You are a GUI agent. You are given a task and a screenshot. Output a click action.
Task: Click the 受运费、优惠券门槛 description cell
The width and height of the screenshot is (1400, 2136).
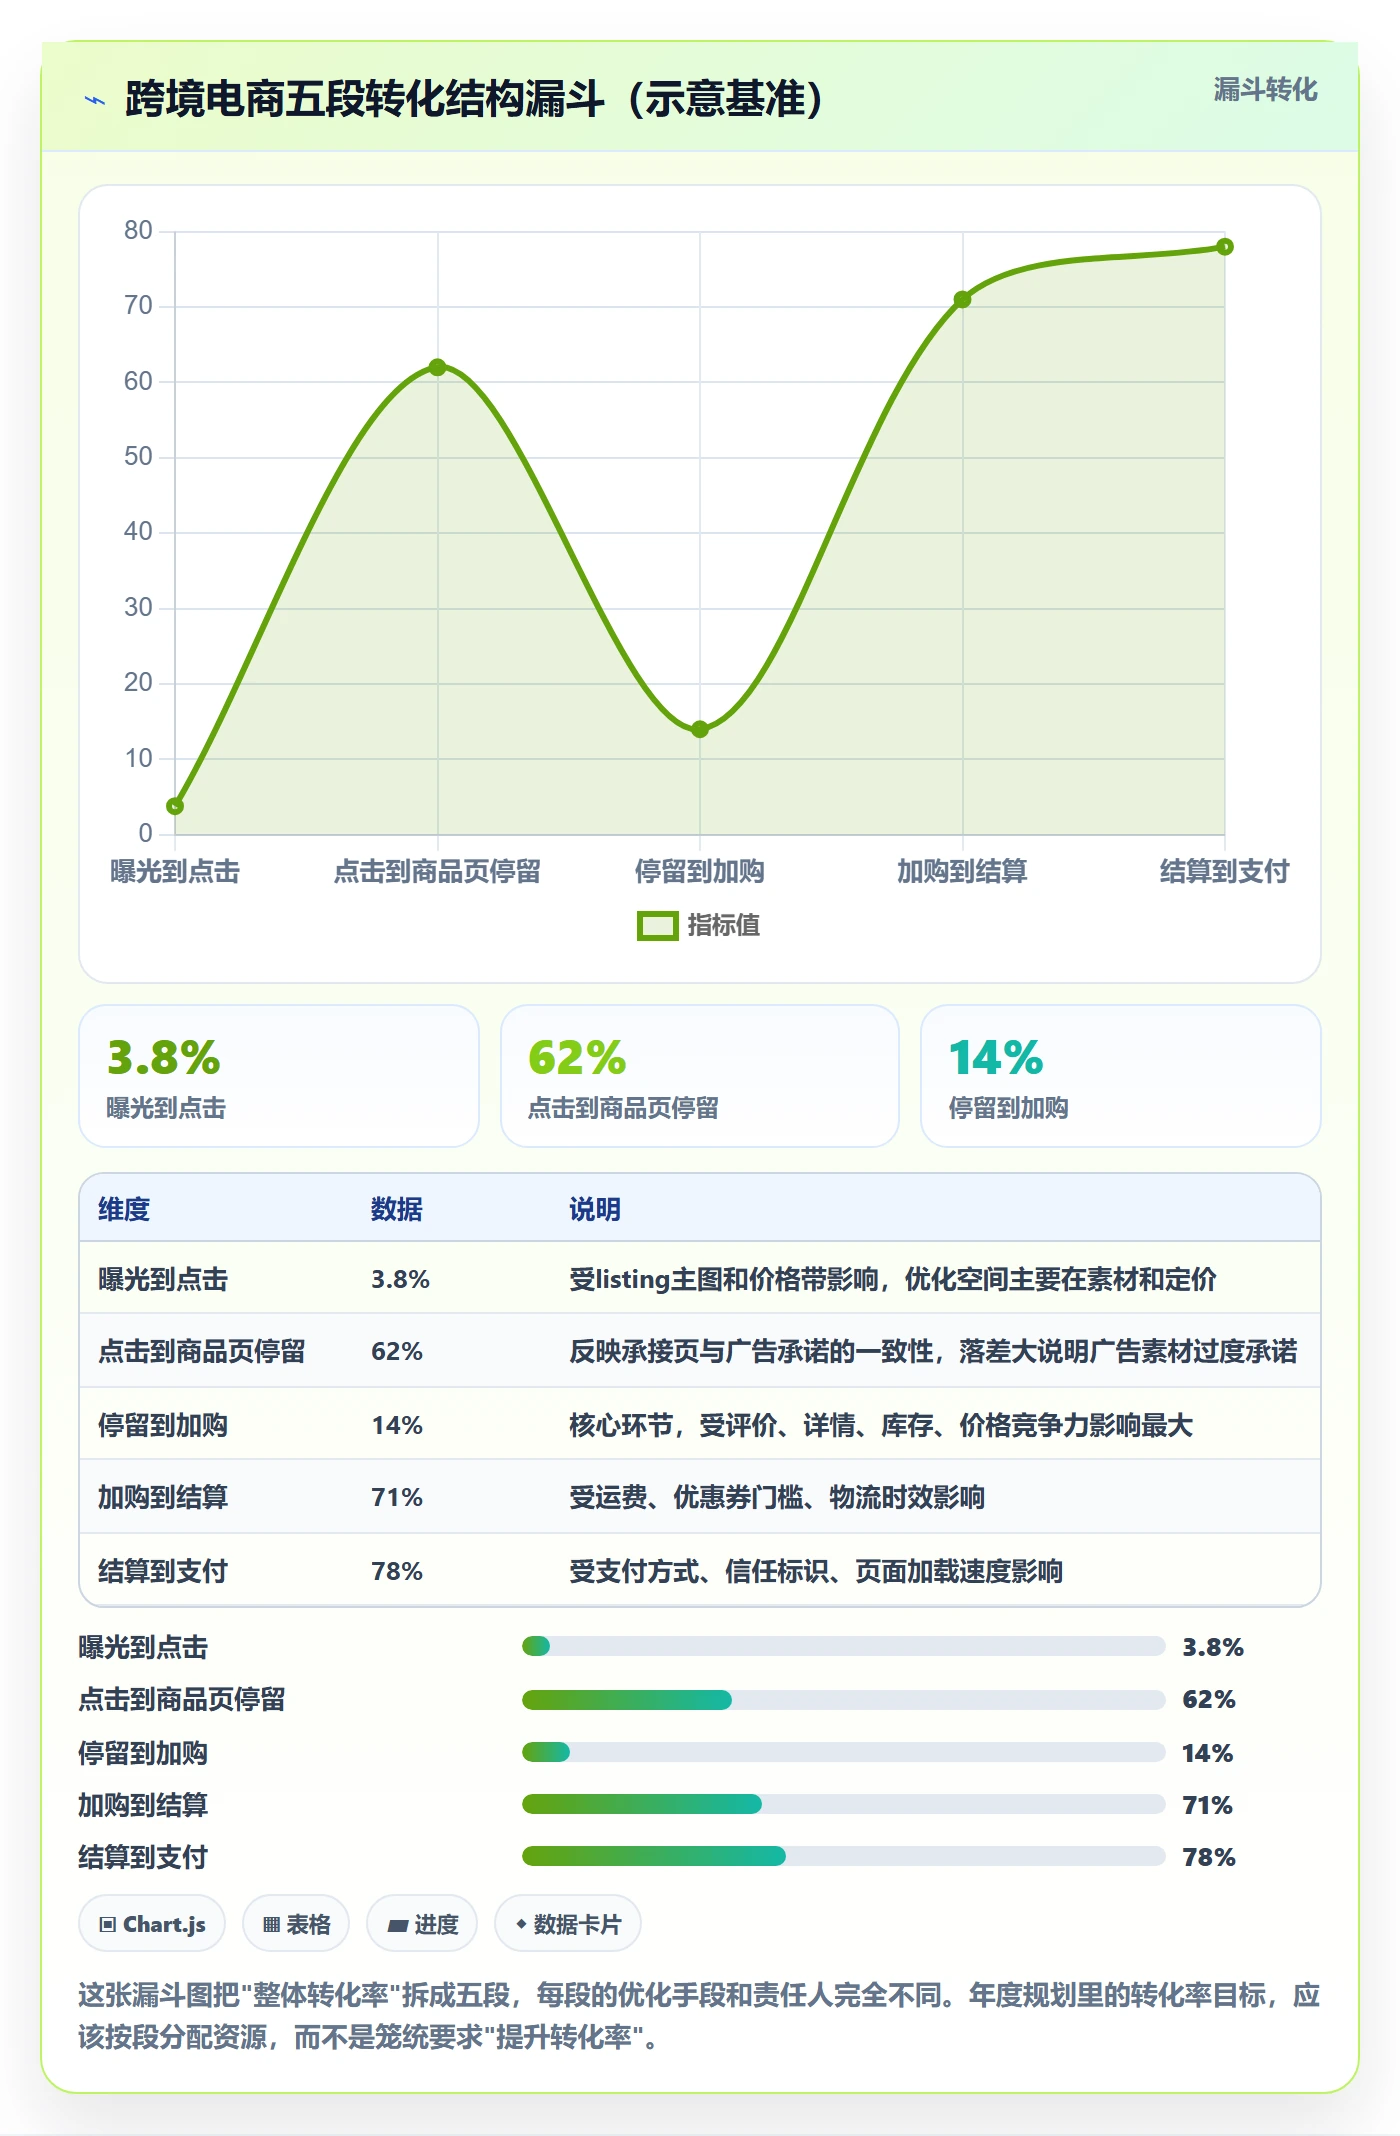[x=777, y=1497]
